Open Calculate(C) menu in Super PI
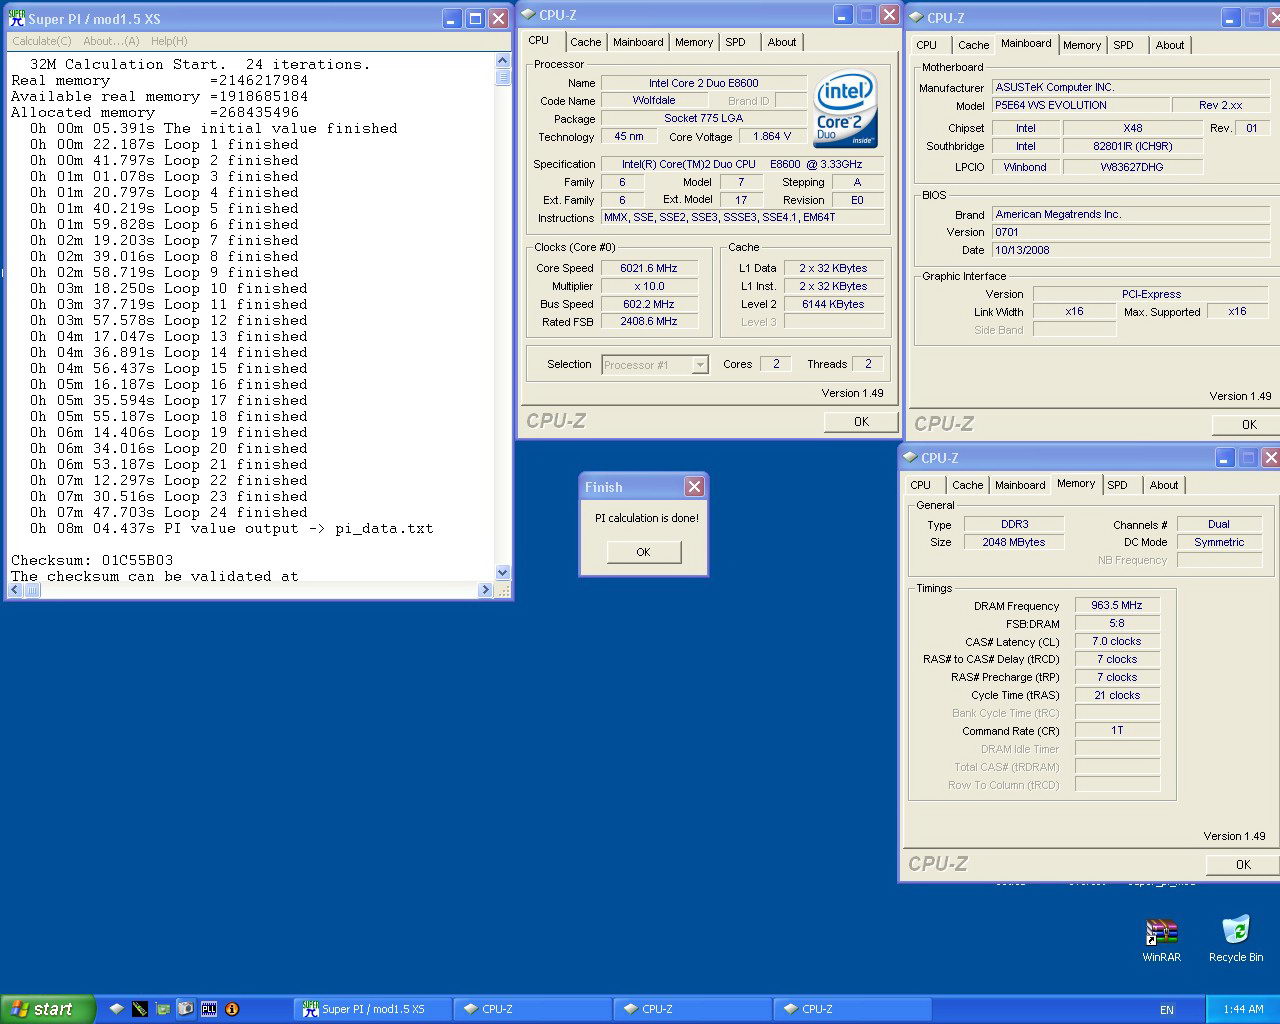Image resolution: width=1280 pixels, height=1024 pixels. 41,41
